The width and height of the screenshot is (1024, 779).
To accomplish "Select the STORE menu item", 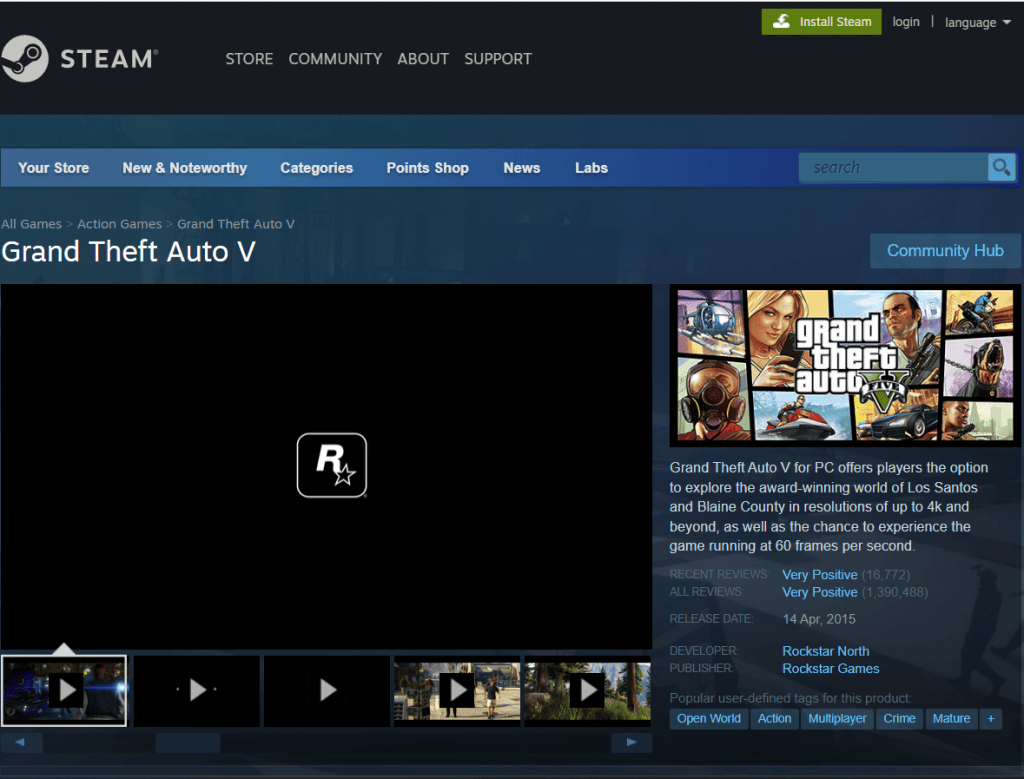I will coord(249,59).
